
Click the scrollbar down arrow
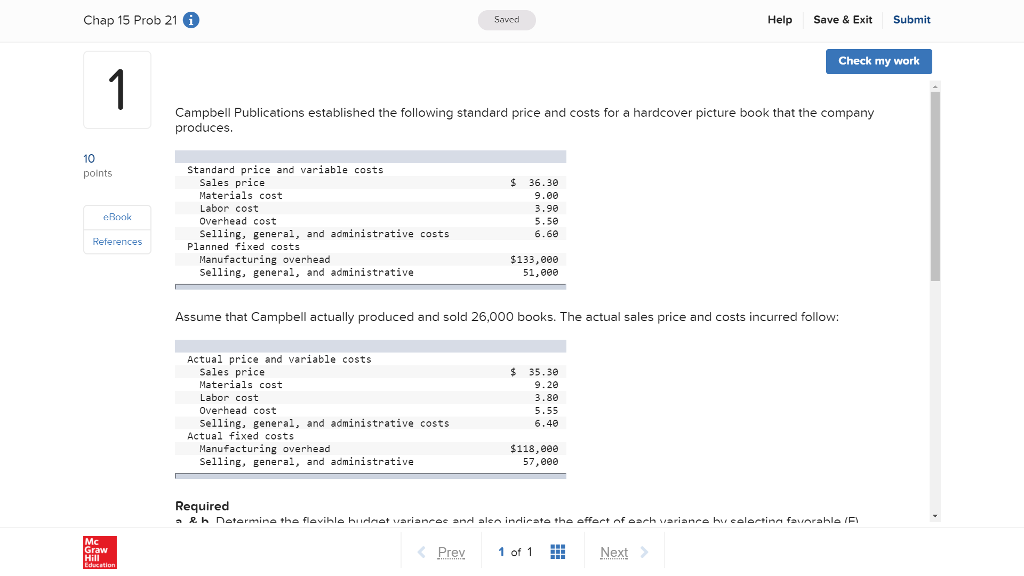935,516
